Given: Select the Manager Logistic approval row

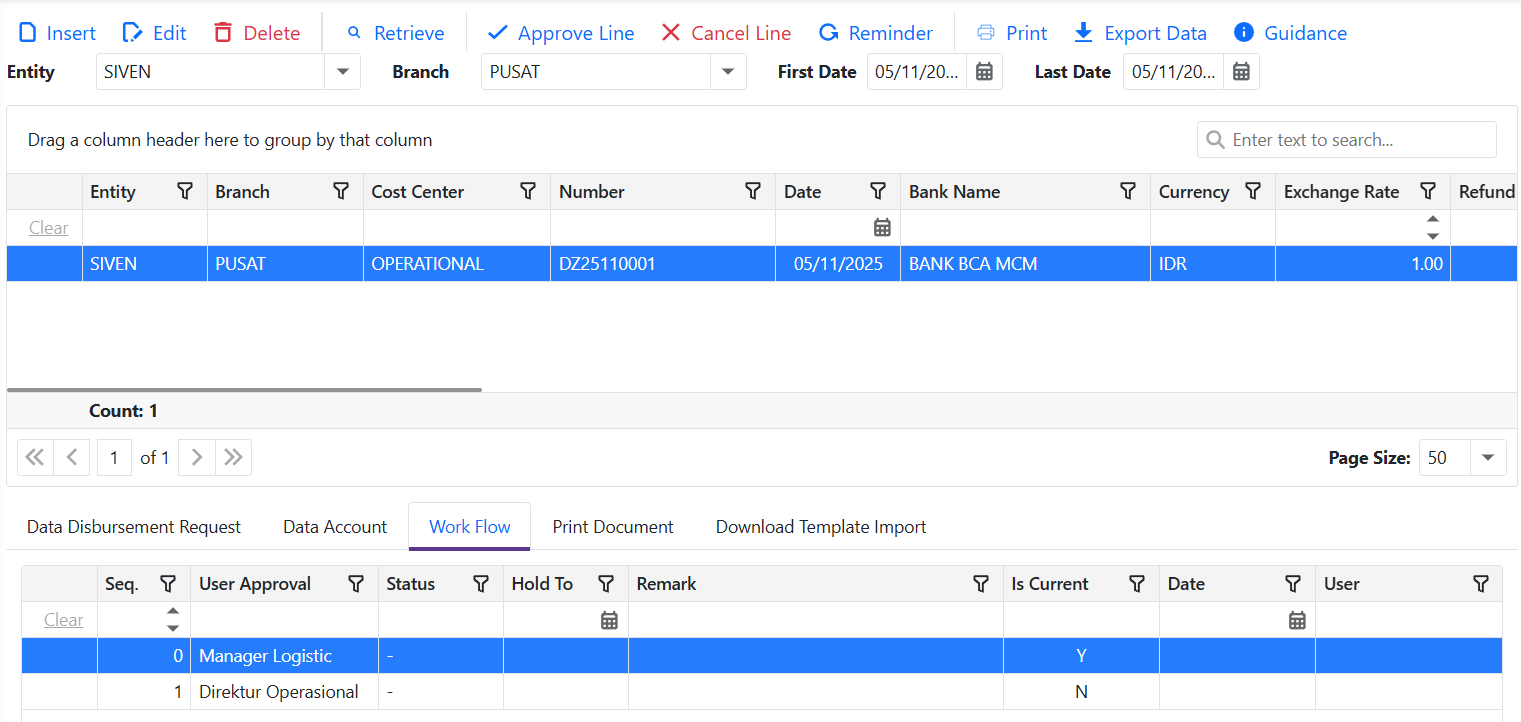Looking at the screenshot, I should [762, 656].
